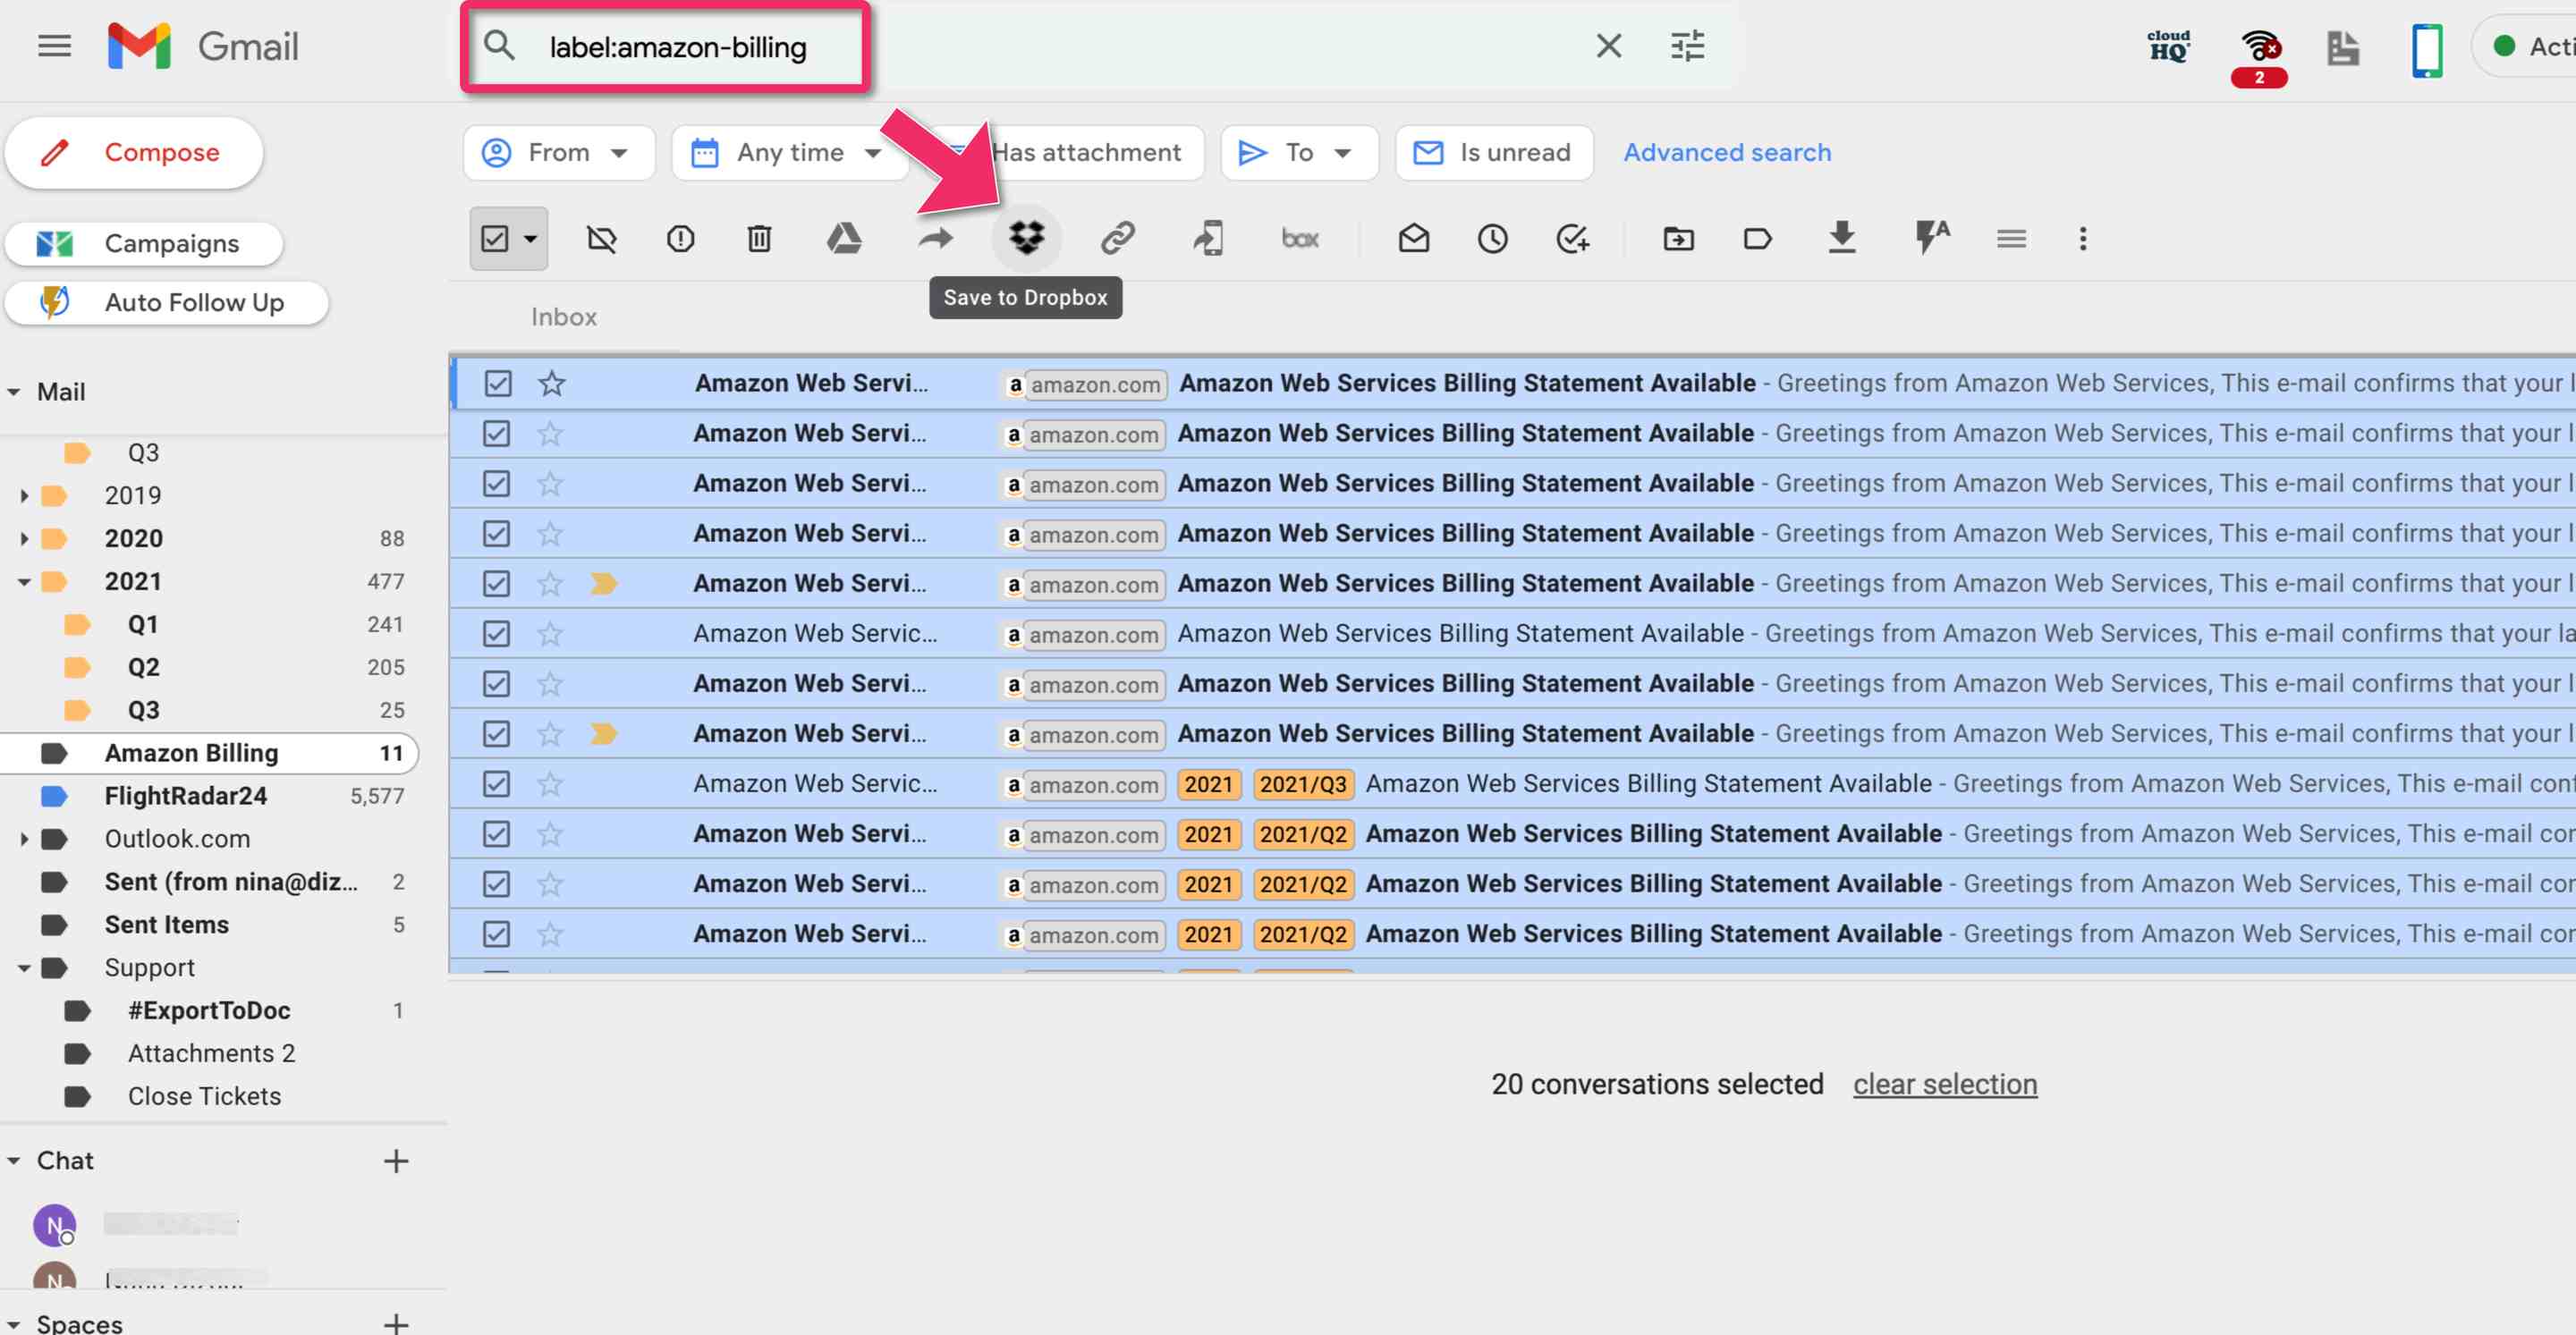Click the download arrow toolbar icon

click(x=1841, y=239)
